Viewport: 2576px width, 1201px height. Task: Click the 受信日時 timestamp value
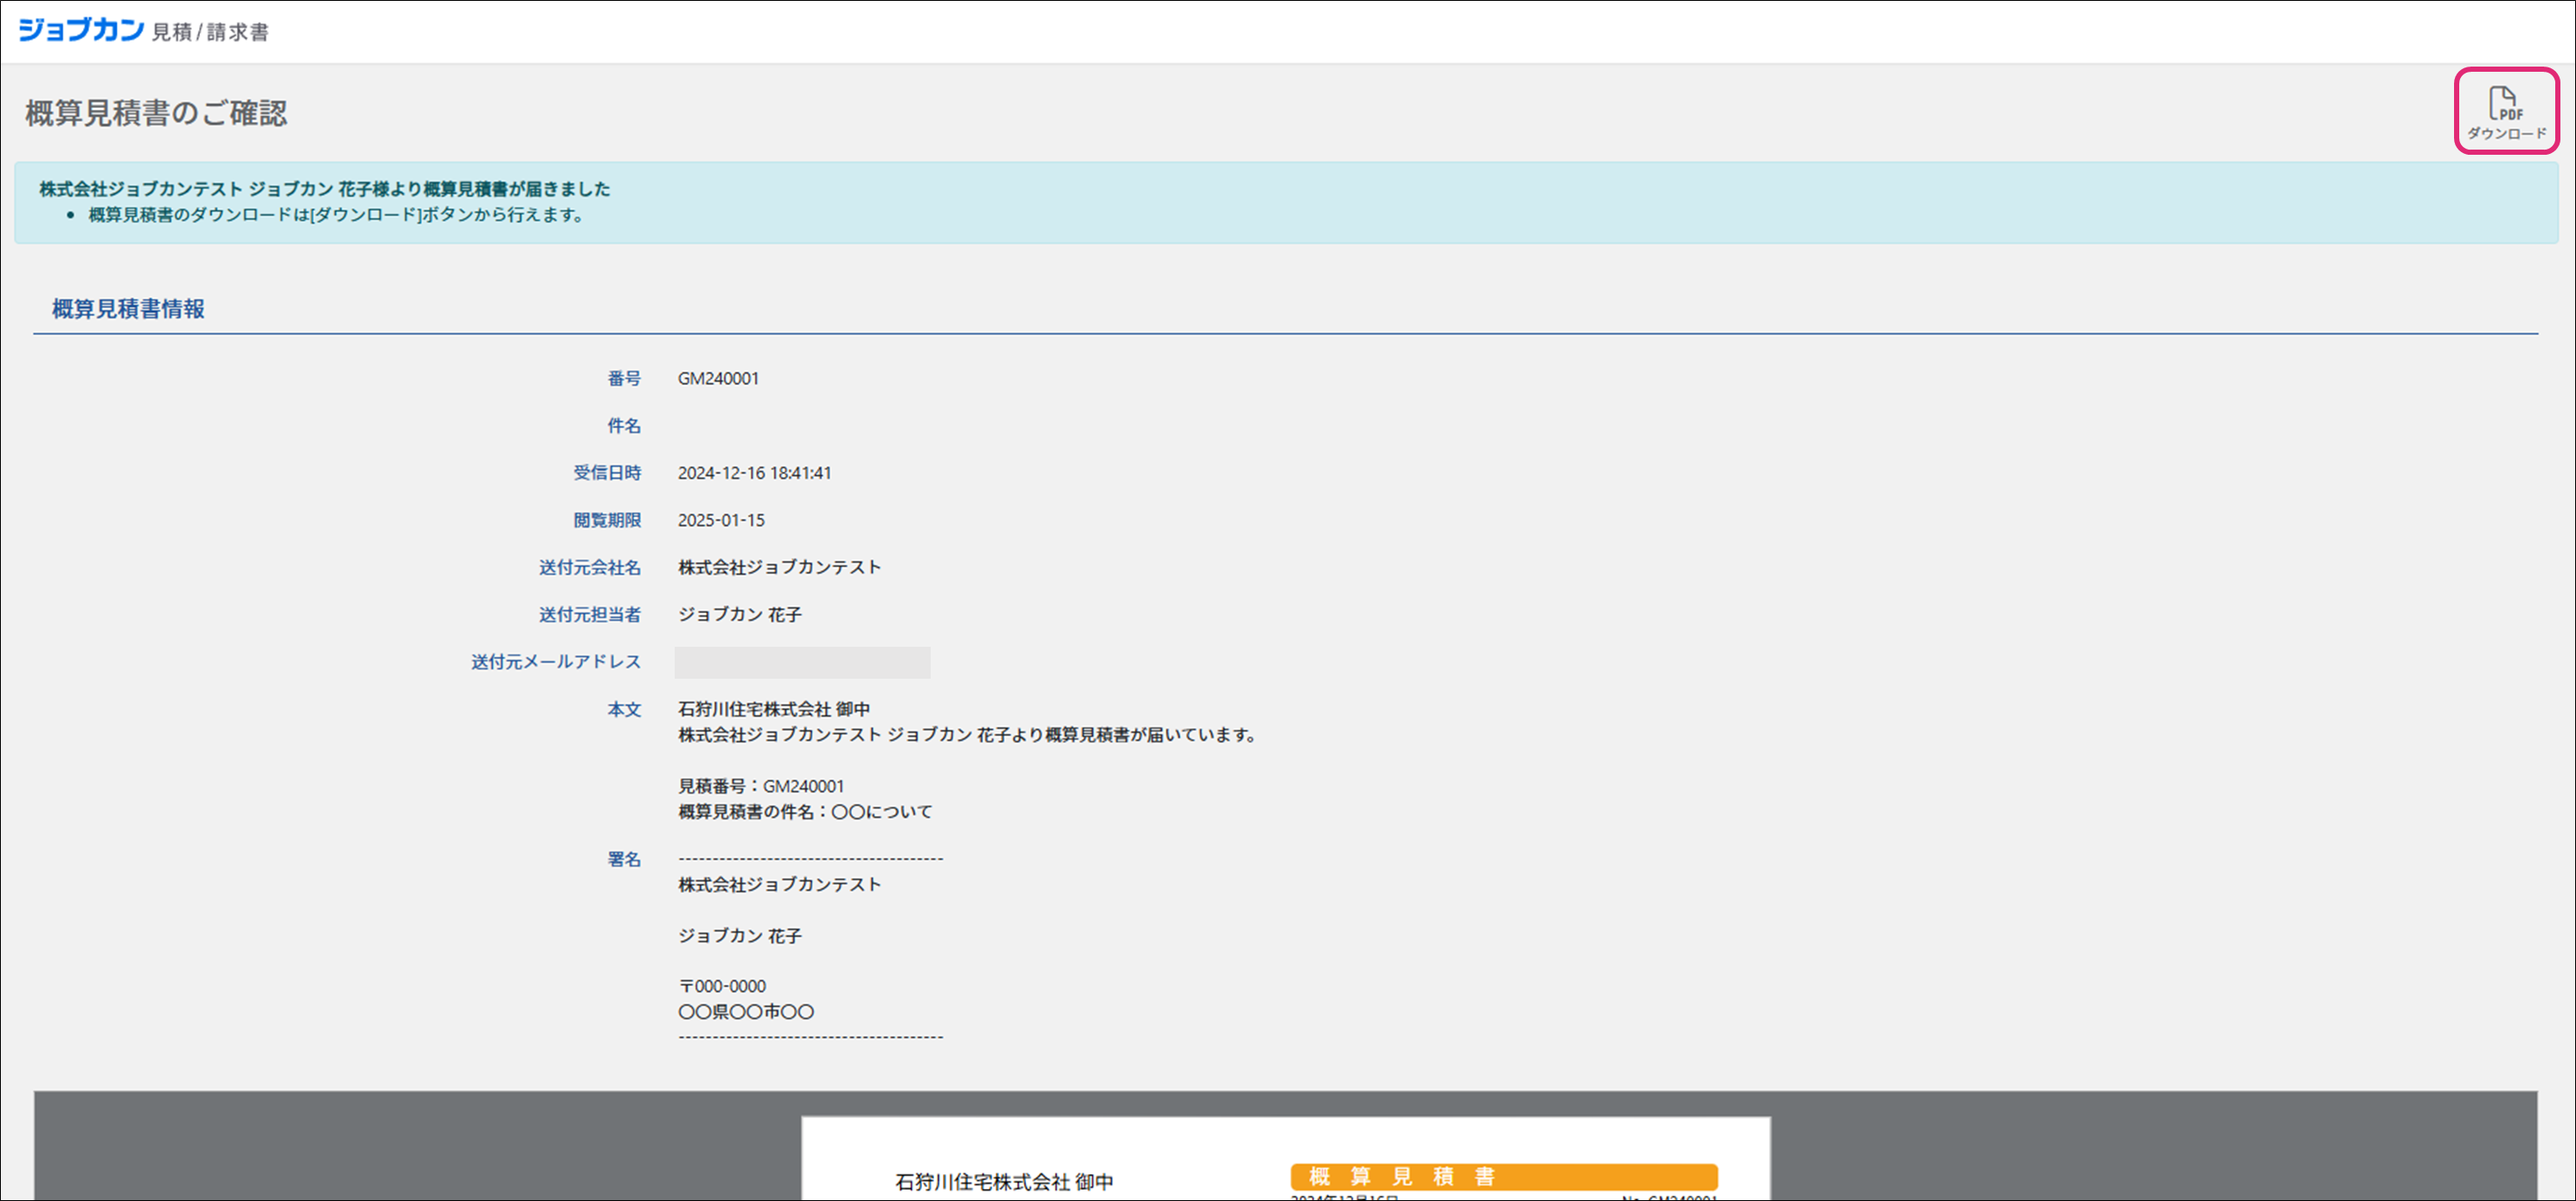[754, 473]
